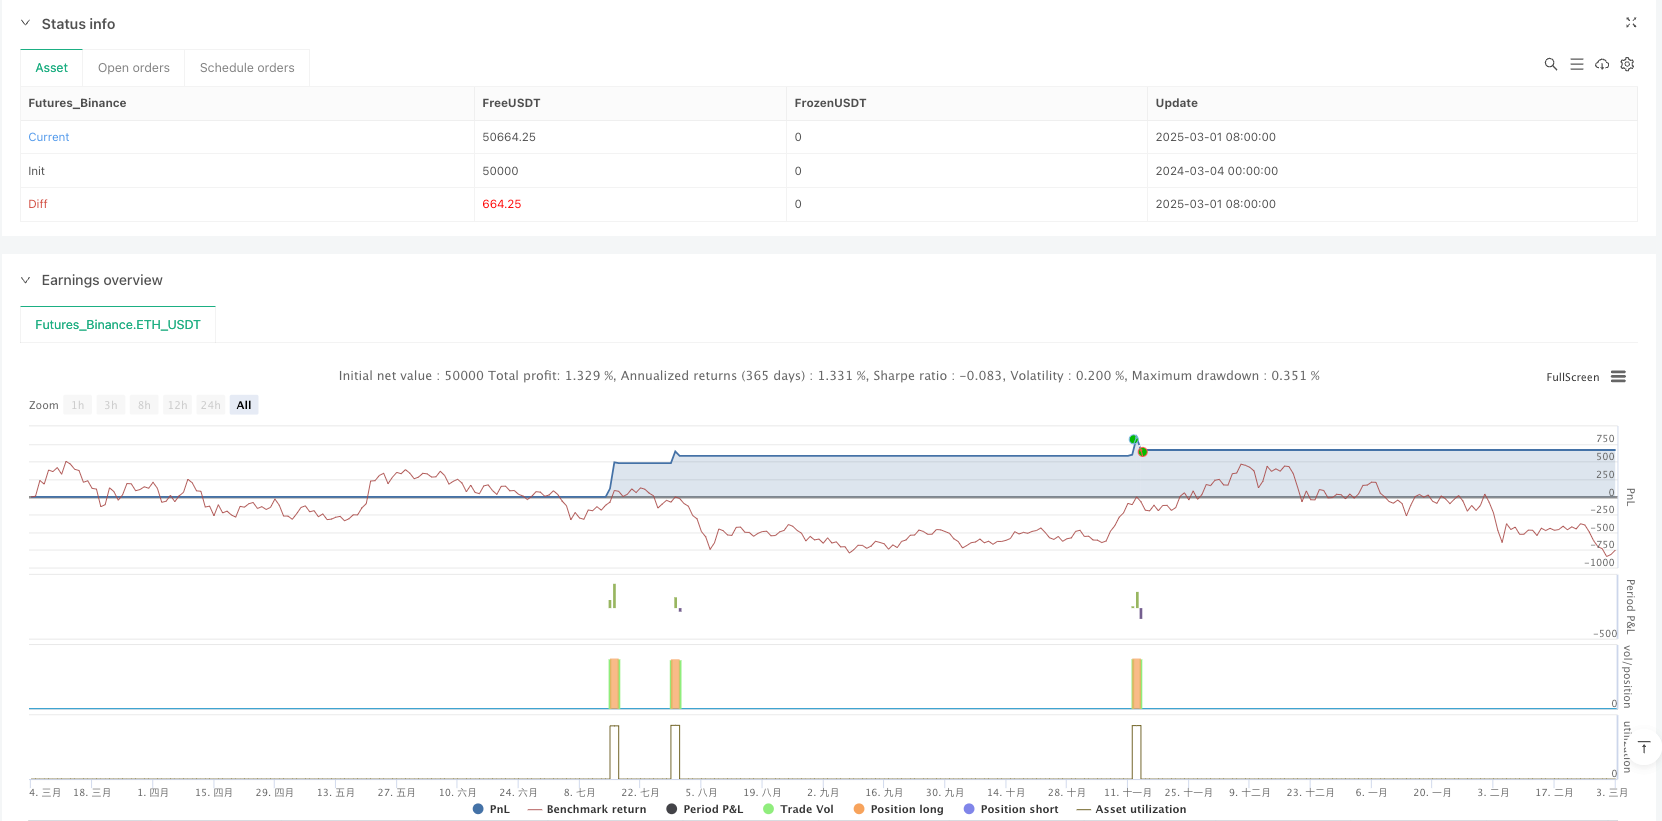Image resolution: width=1662 pixels, height=821 pixels.
Task: Toggle the PnL series in legend
Action: (x=491, y=809)
